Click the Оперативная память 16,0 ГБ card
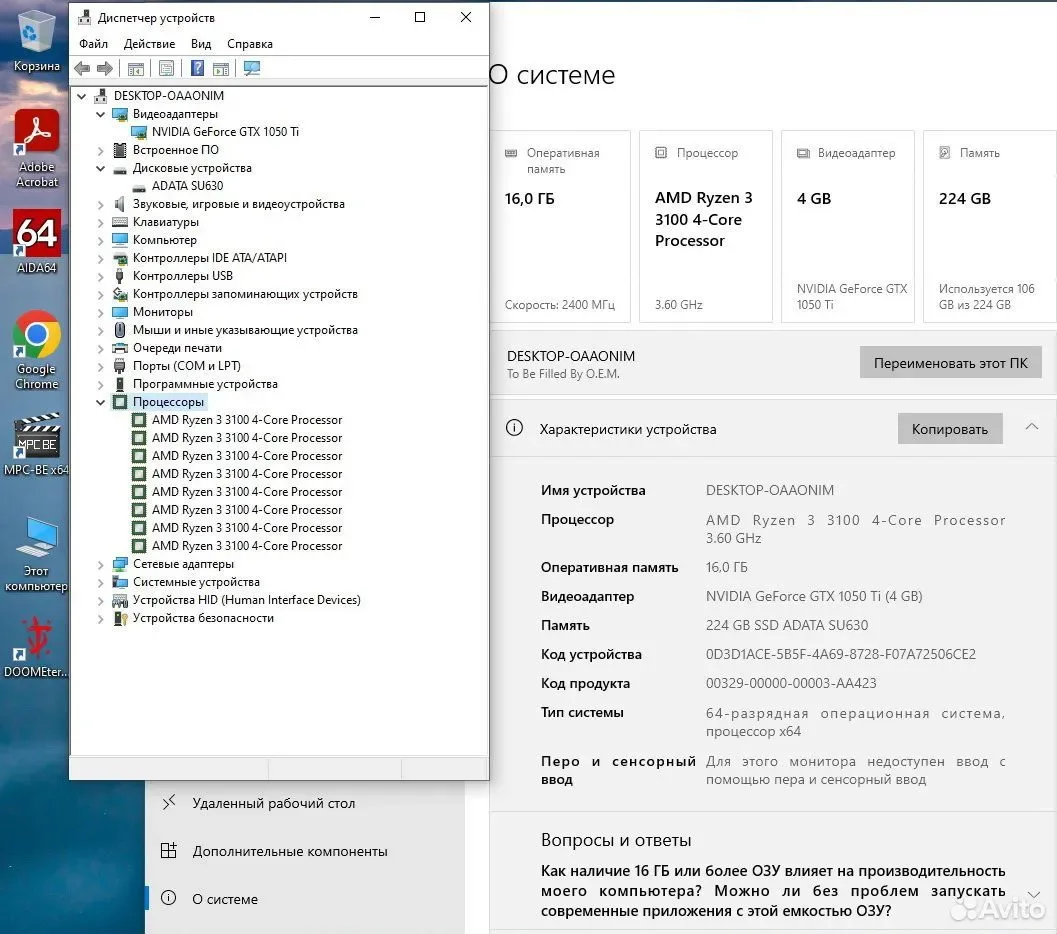This screenshot has width=1057, height=934. [560, 226]
